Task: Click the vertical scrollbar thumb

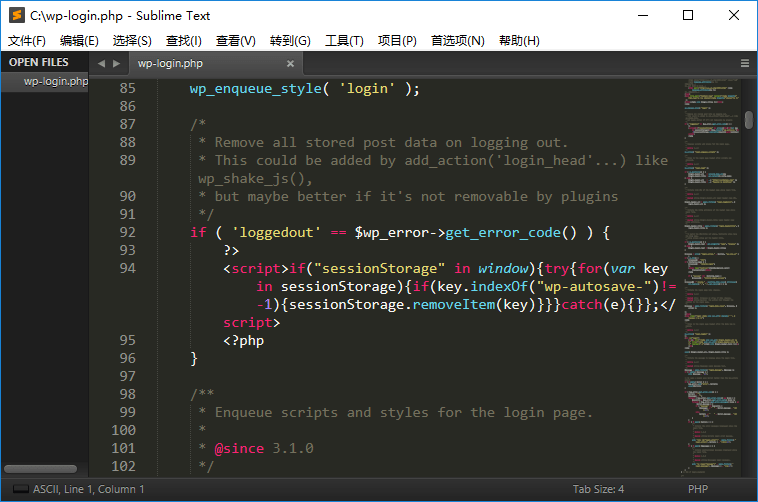Action: point(749,120)
